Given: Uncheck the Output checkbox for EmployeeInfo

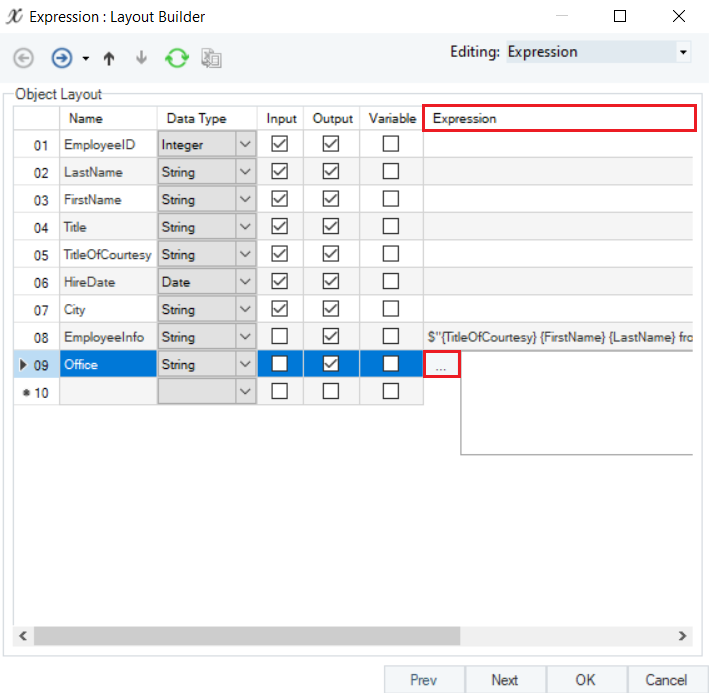Looking at the screenshot, I should point(331,337).
